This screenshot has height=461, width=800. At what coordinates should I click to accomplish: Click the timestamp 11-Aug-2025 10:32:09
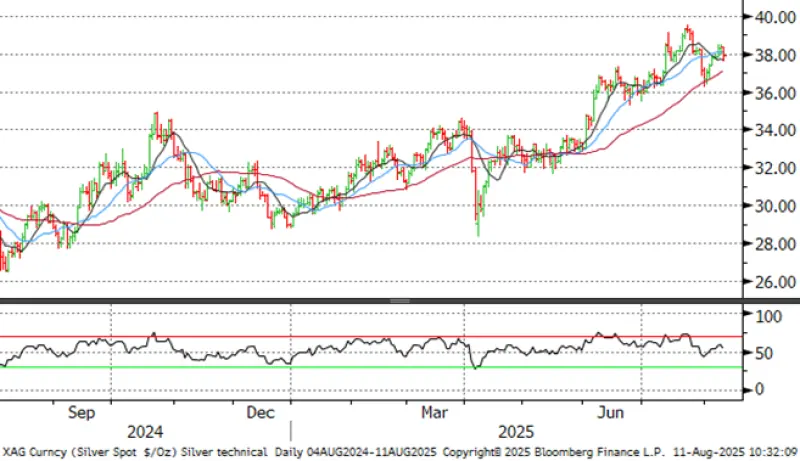tap(735, 452)
